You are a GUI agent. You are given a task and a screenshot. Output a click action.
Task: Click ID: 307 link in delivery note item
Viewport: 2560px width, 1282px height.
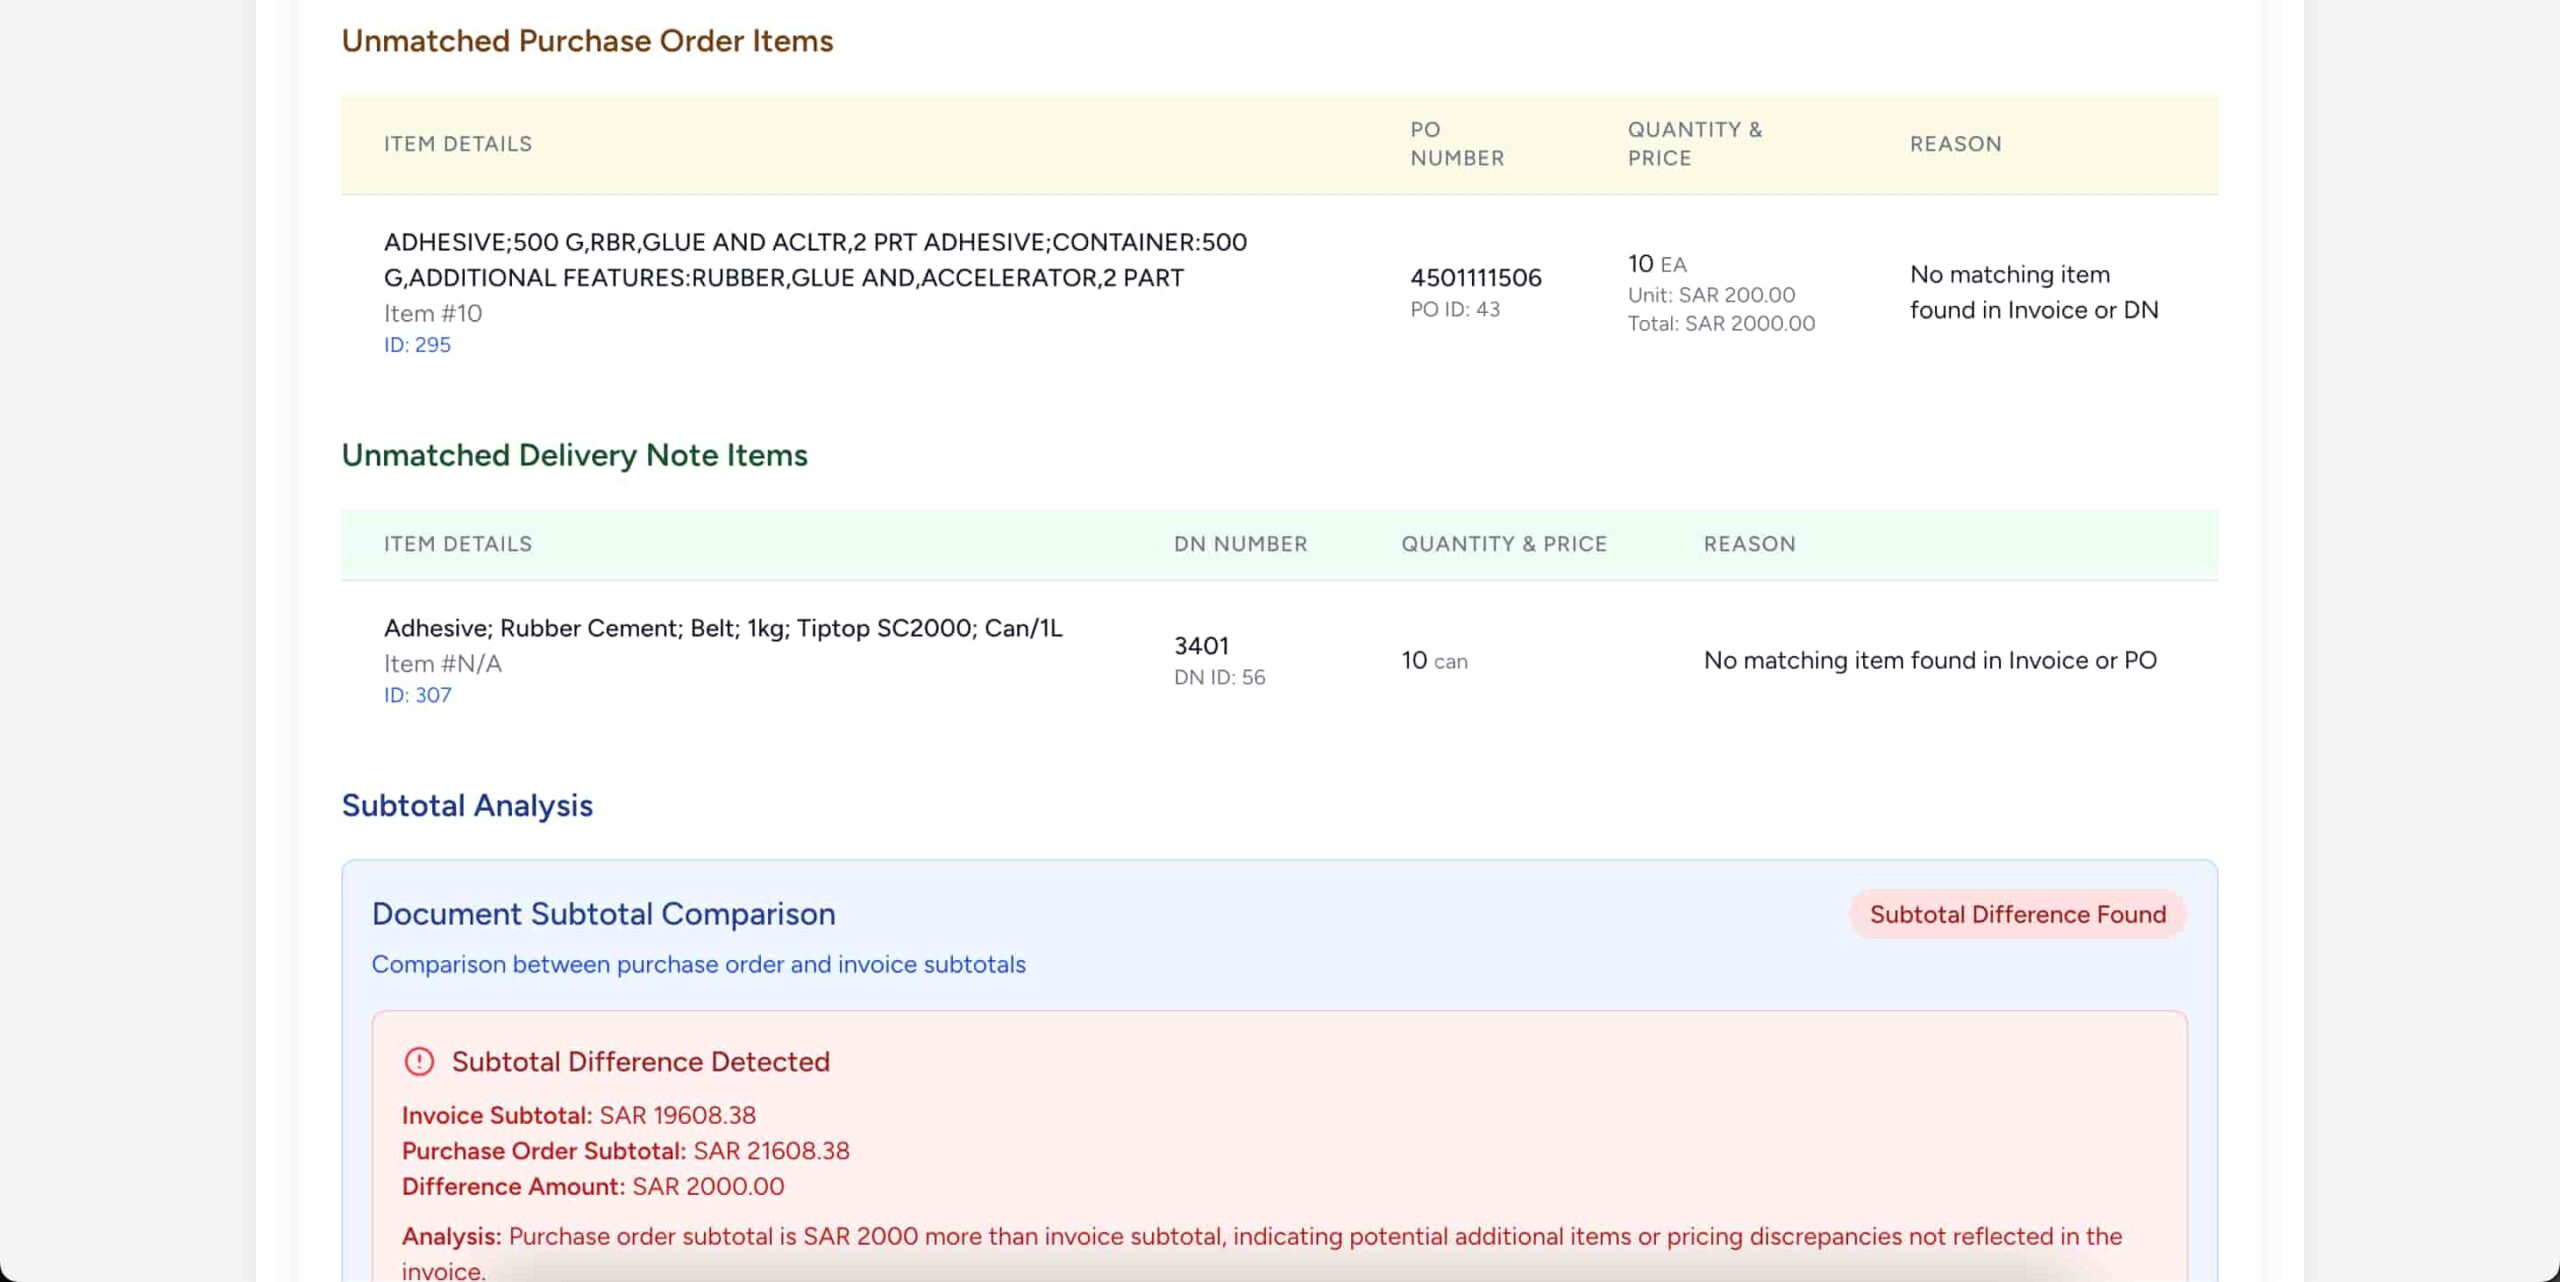pyautogui.click(x=417, y=694)
